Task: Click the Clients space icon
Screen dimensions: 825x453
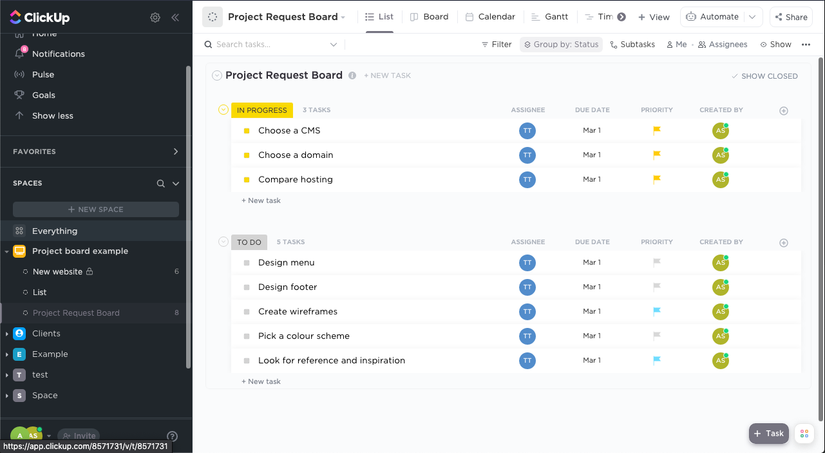Action: click(x=19, y=334)
